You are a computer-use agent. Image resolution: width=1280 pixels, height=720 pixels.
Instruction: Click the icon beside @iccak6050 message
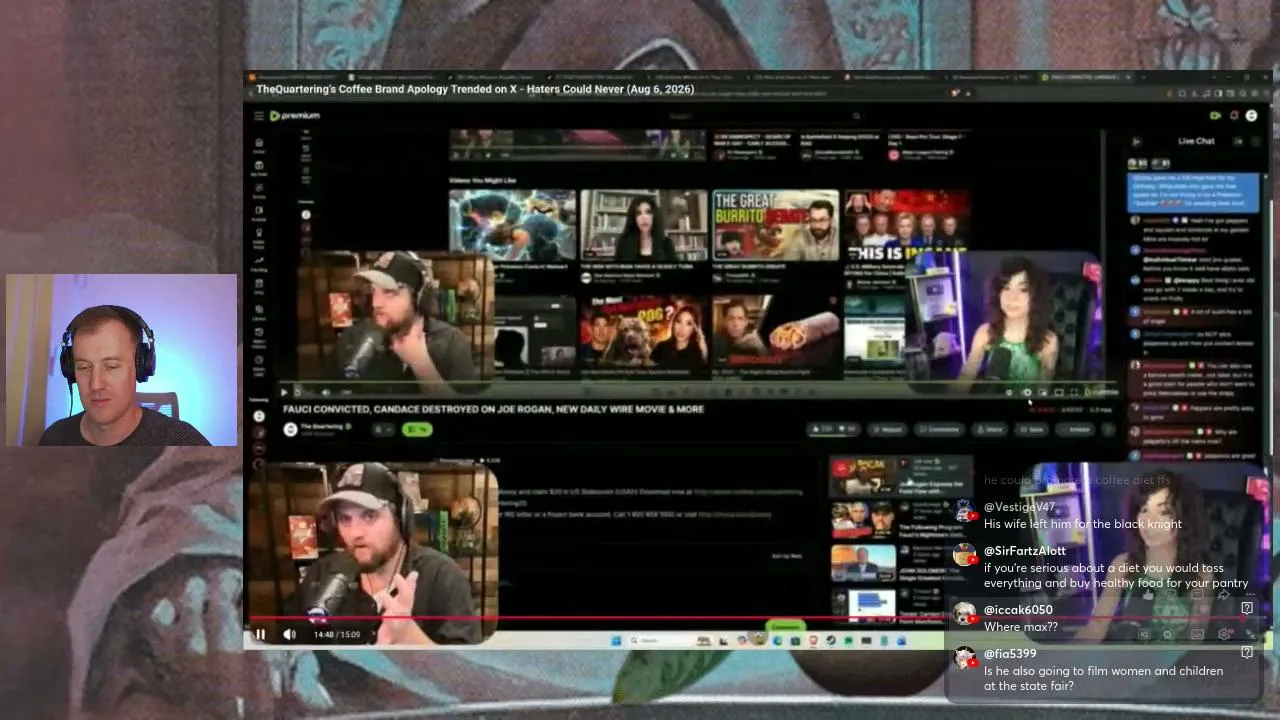click(x=1247, y=608)
